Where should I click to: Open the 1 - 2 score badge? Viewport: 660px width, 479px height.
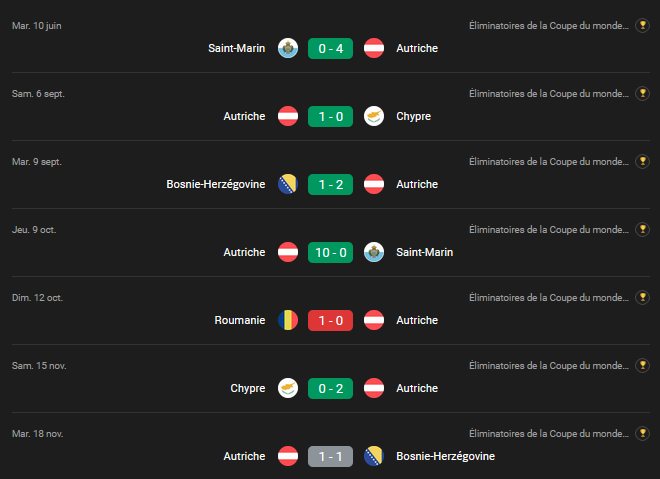330,184
